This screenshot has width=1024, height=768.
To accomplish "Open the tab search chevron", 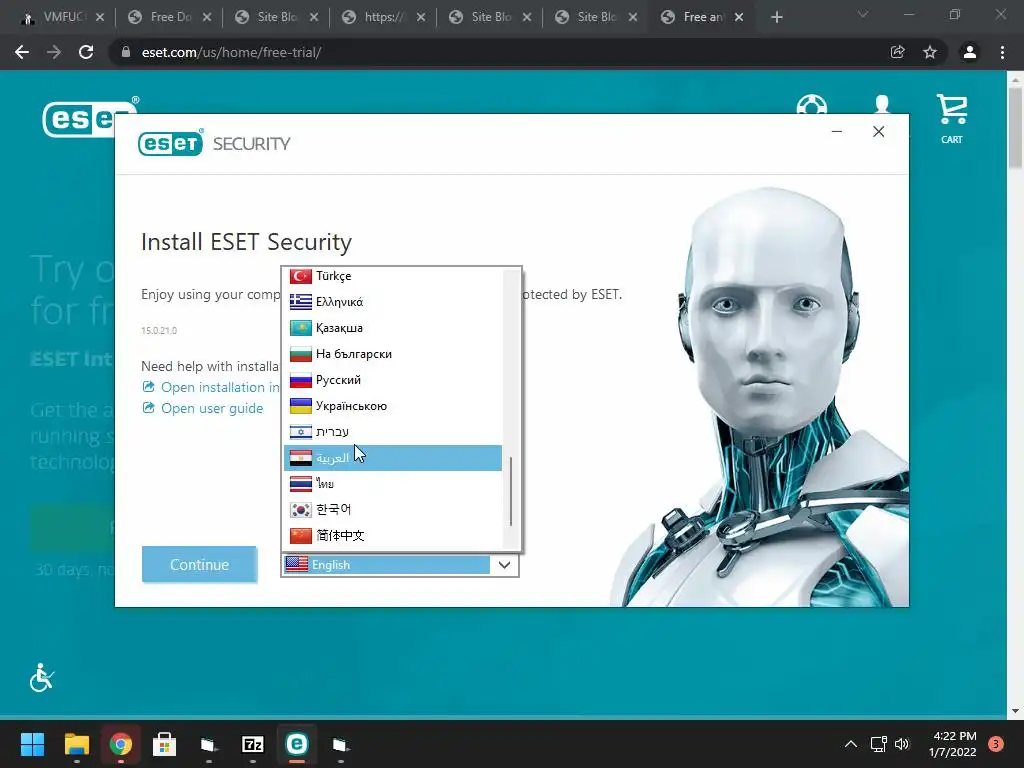I will tap(863, 14).
